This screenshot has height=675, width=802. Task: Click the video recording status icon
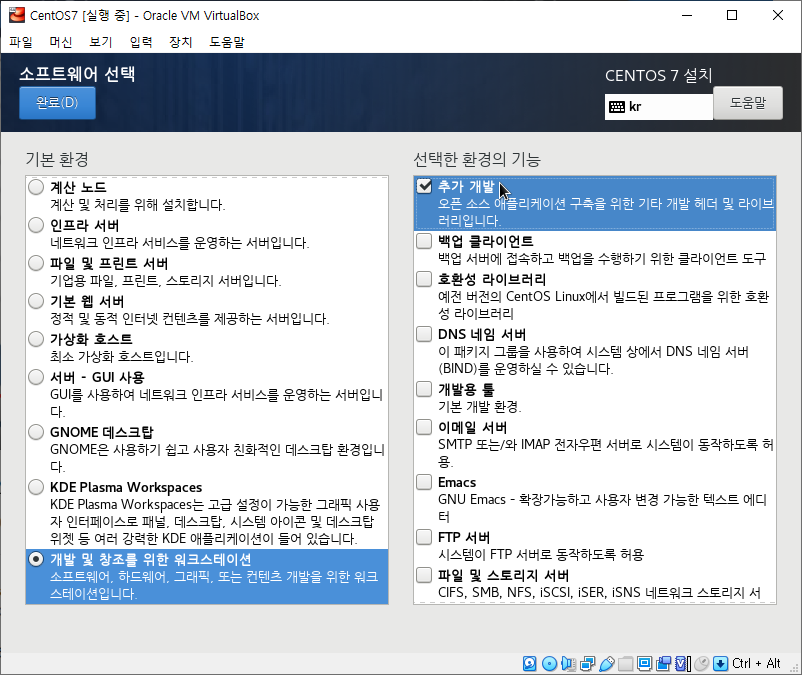click(664, 663)
